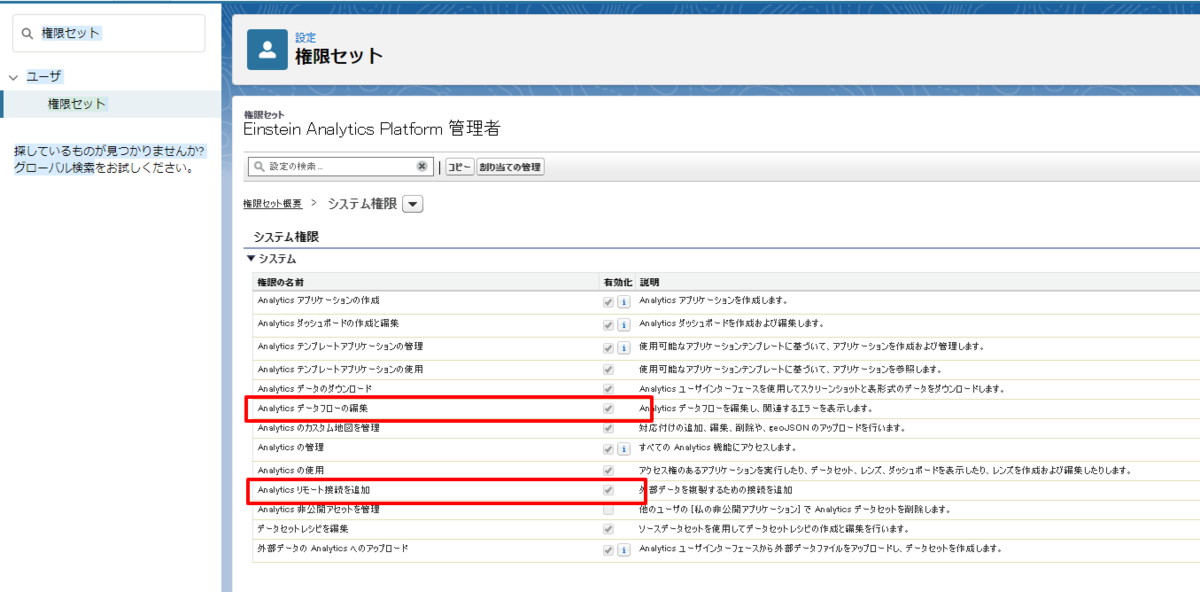Click the Analytics データフローの編集 row name

(x=312, y=409)
